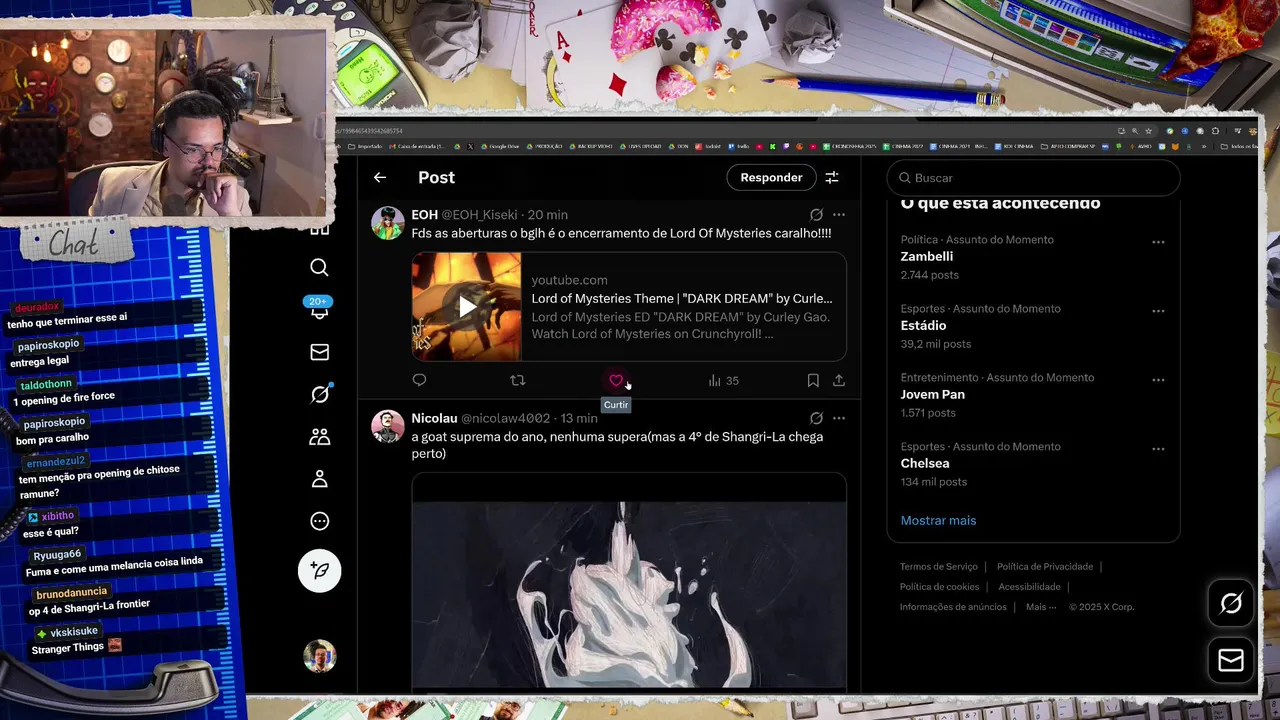
Task: Click chat username 'papiroskopio' above 'entrega legal'
Action: pos(47,345)
